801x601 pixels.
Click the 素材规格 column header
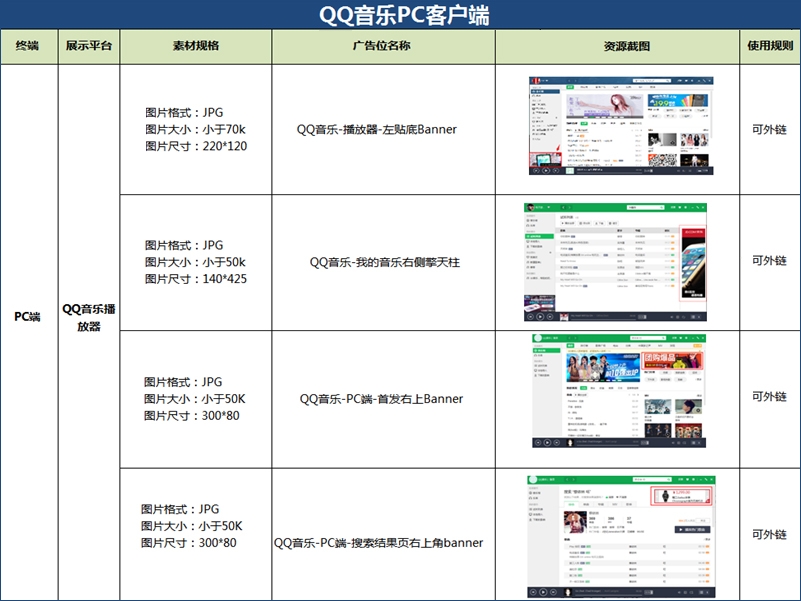pyautogui.click(x=196, y=45)
